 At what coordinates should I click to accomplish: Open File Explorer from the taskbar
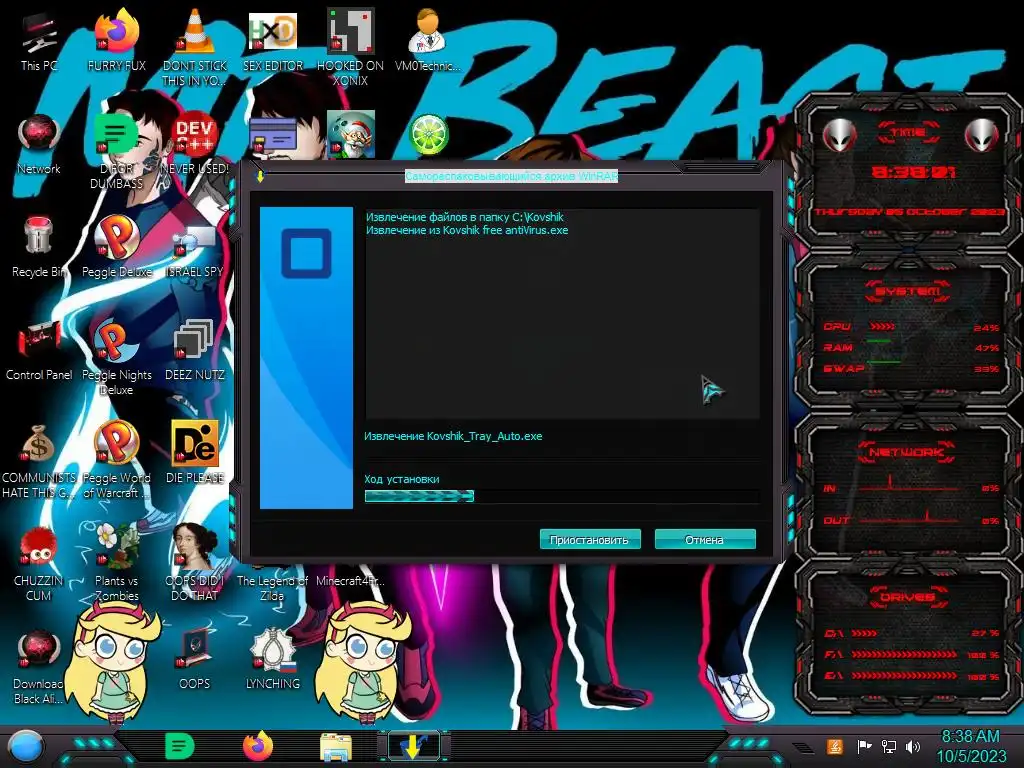click(336, 747)
